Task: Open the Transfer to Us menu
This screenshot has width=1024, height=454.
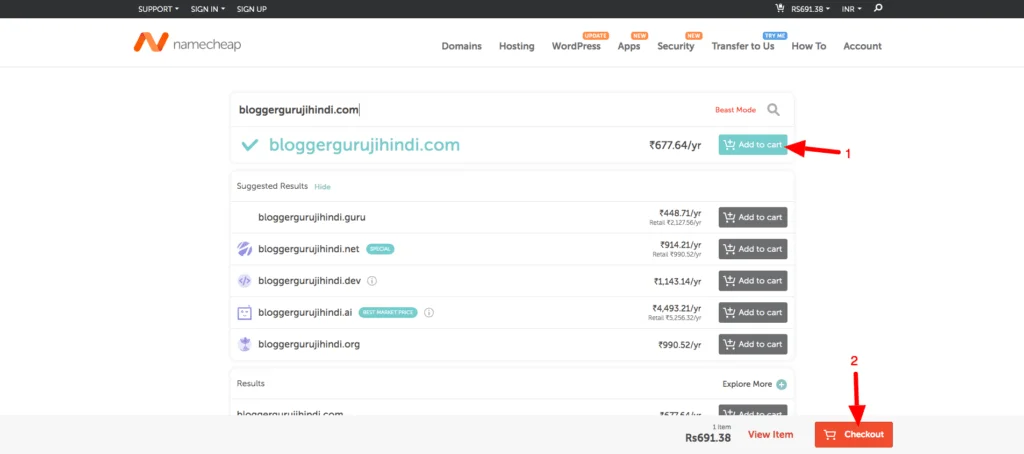Action: point(743,46)
